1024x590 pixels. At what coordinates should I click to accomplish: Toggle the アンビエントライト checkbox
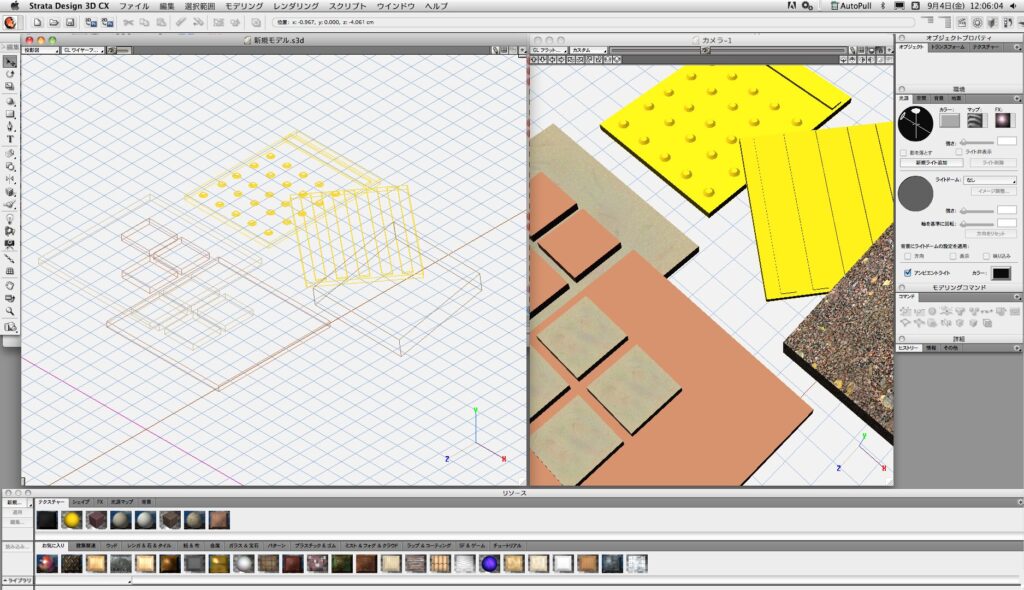point(907,272)
